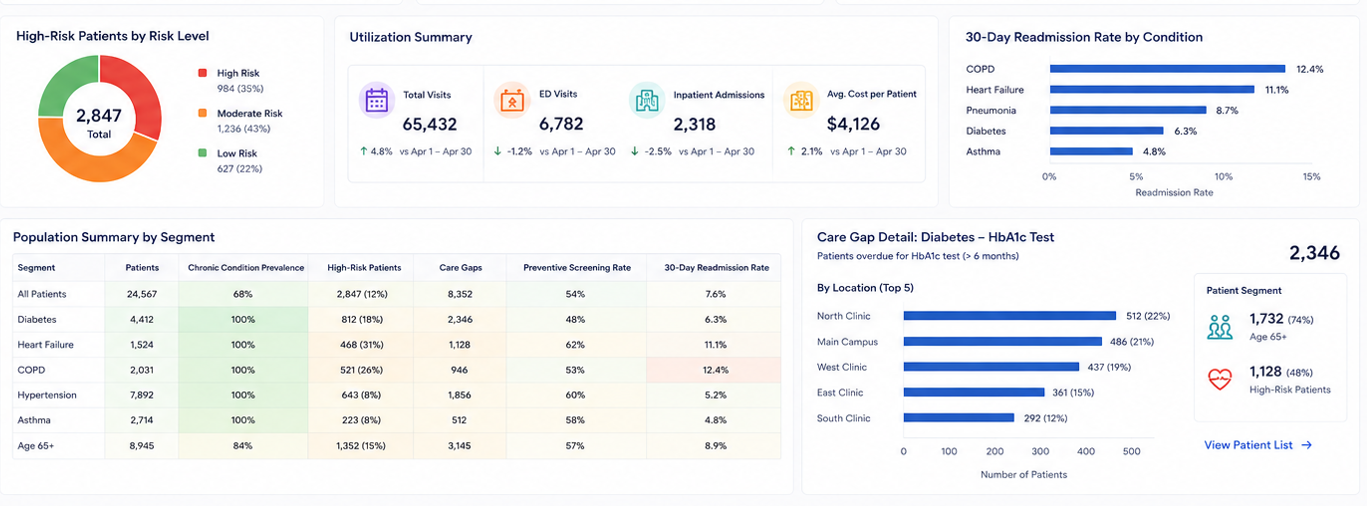Click the Utilization Summary panel title
The height and width of the screenshot is (506, 1367).
pos(411,37)
